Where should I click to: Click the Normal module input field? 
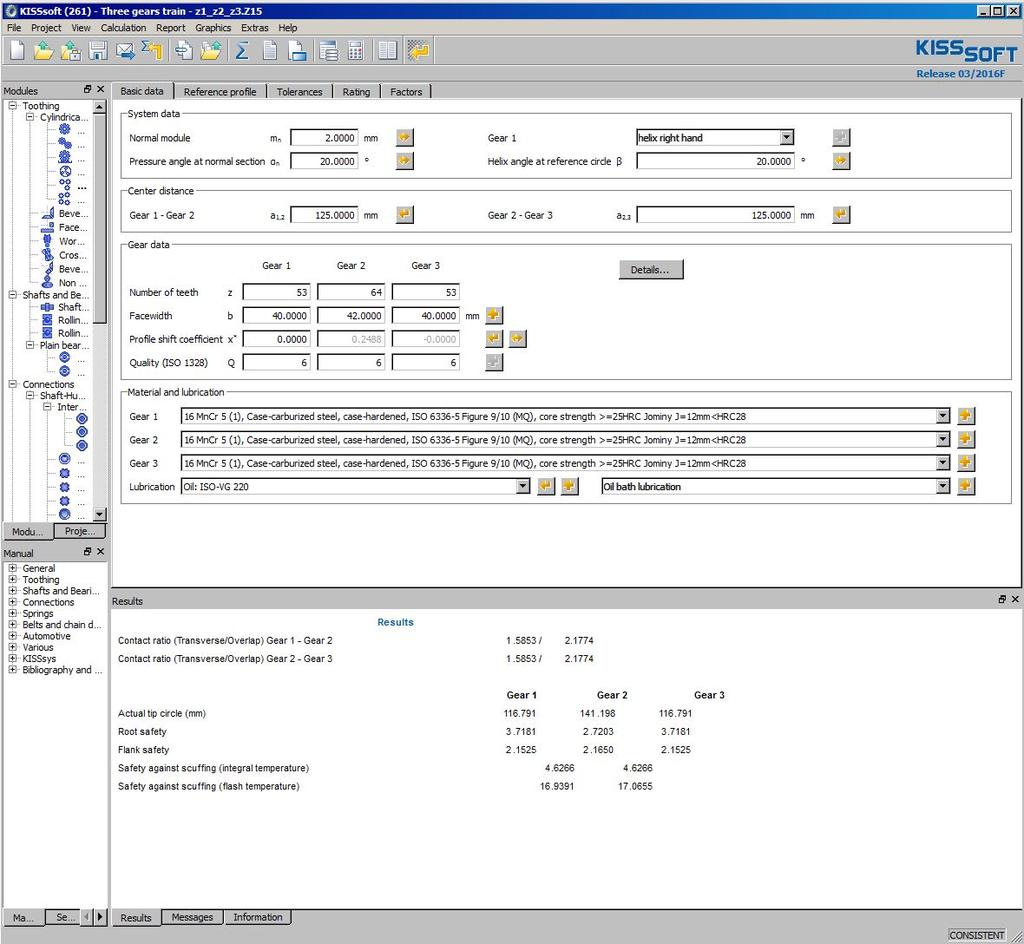pyautogui.click(x=324, y=138)
